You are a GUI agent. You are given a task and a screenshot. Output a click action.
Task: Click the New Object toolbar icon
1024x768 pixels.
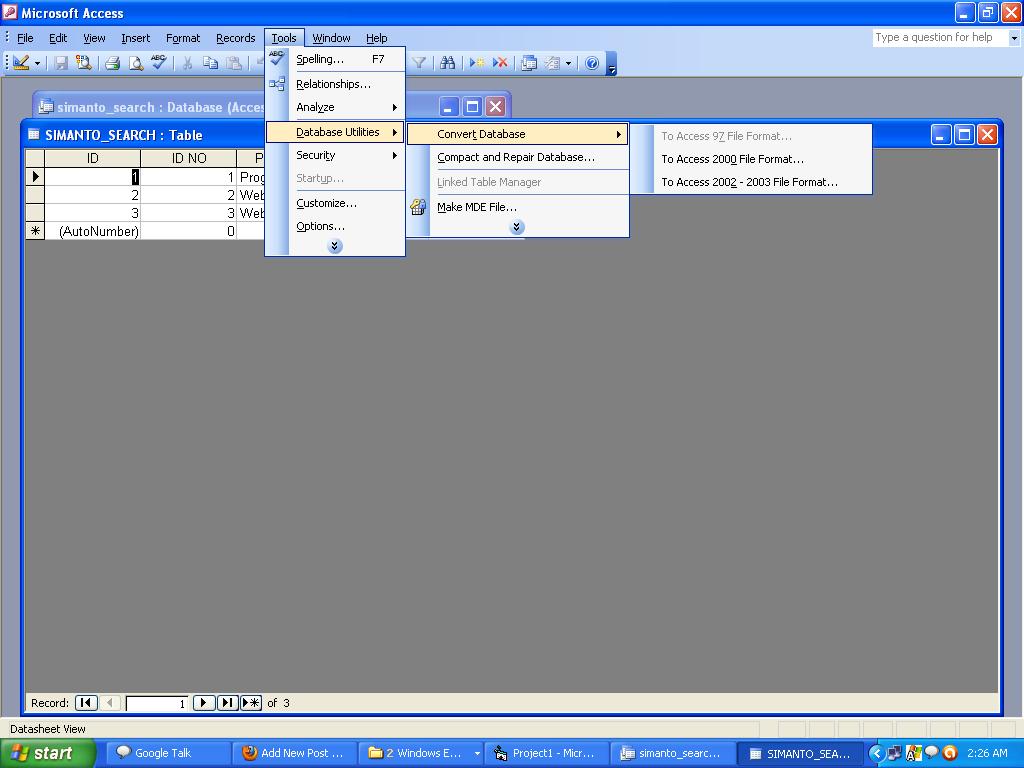click(552, 63)
